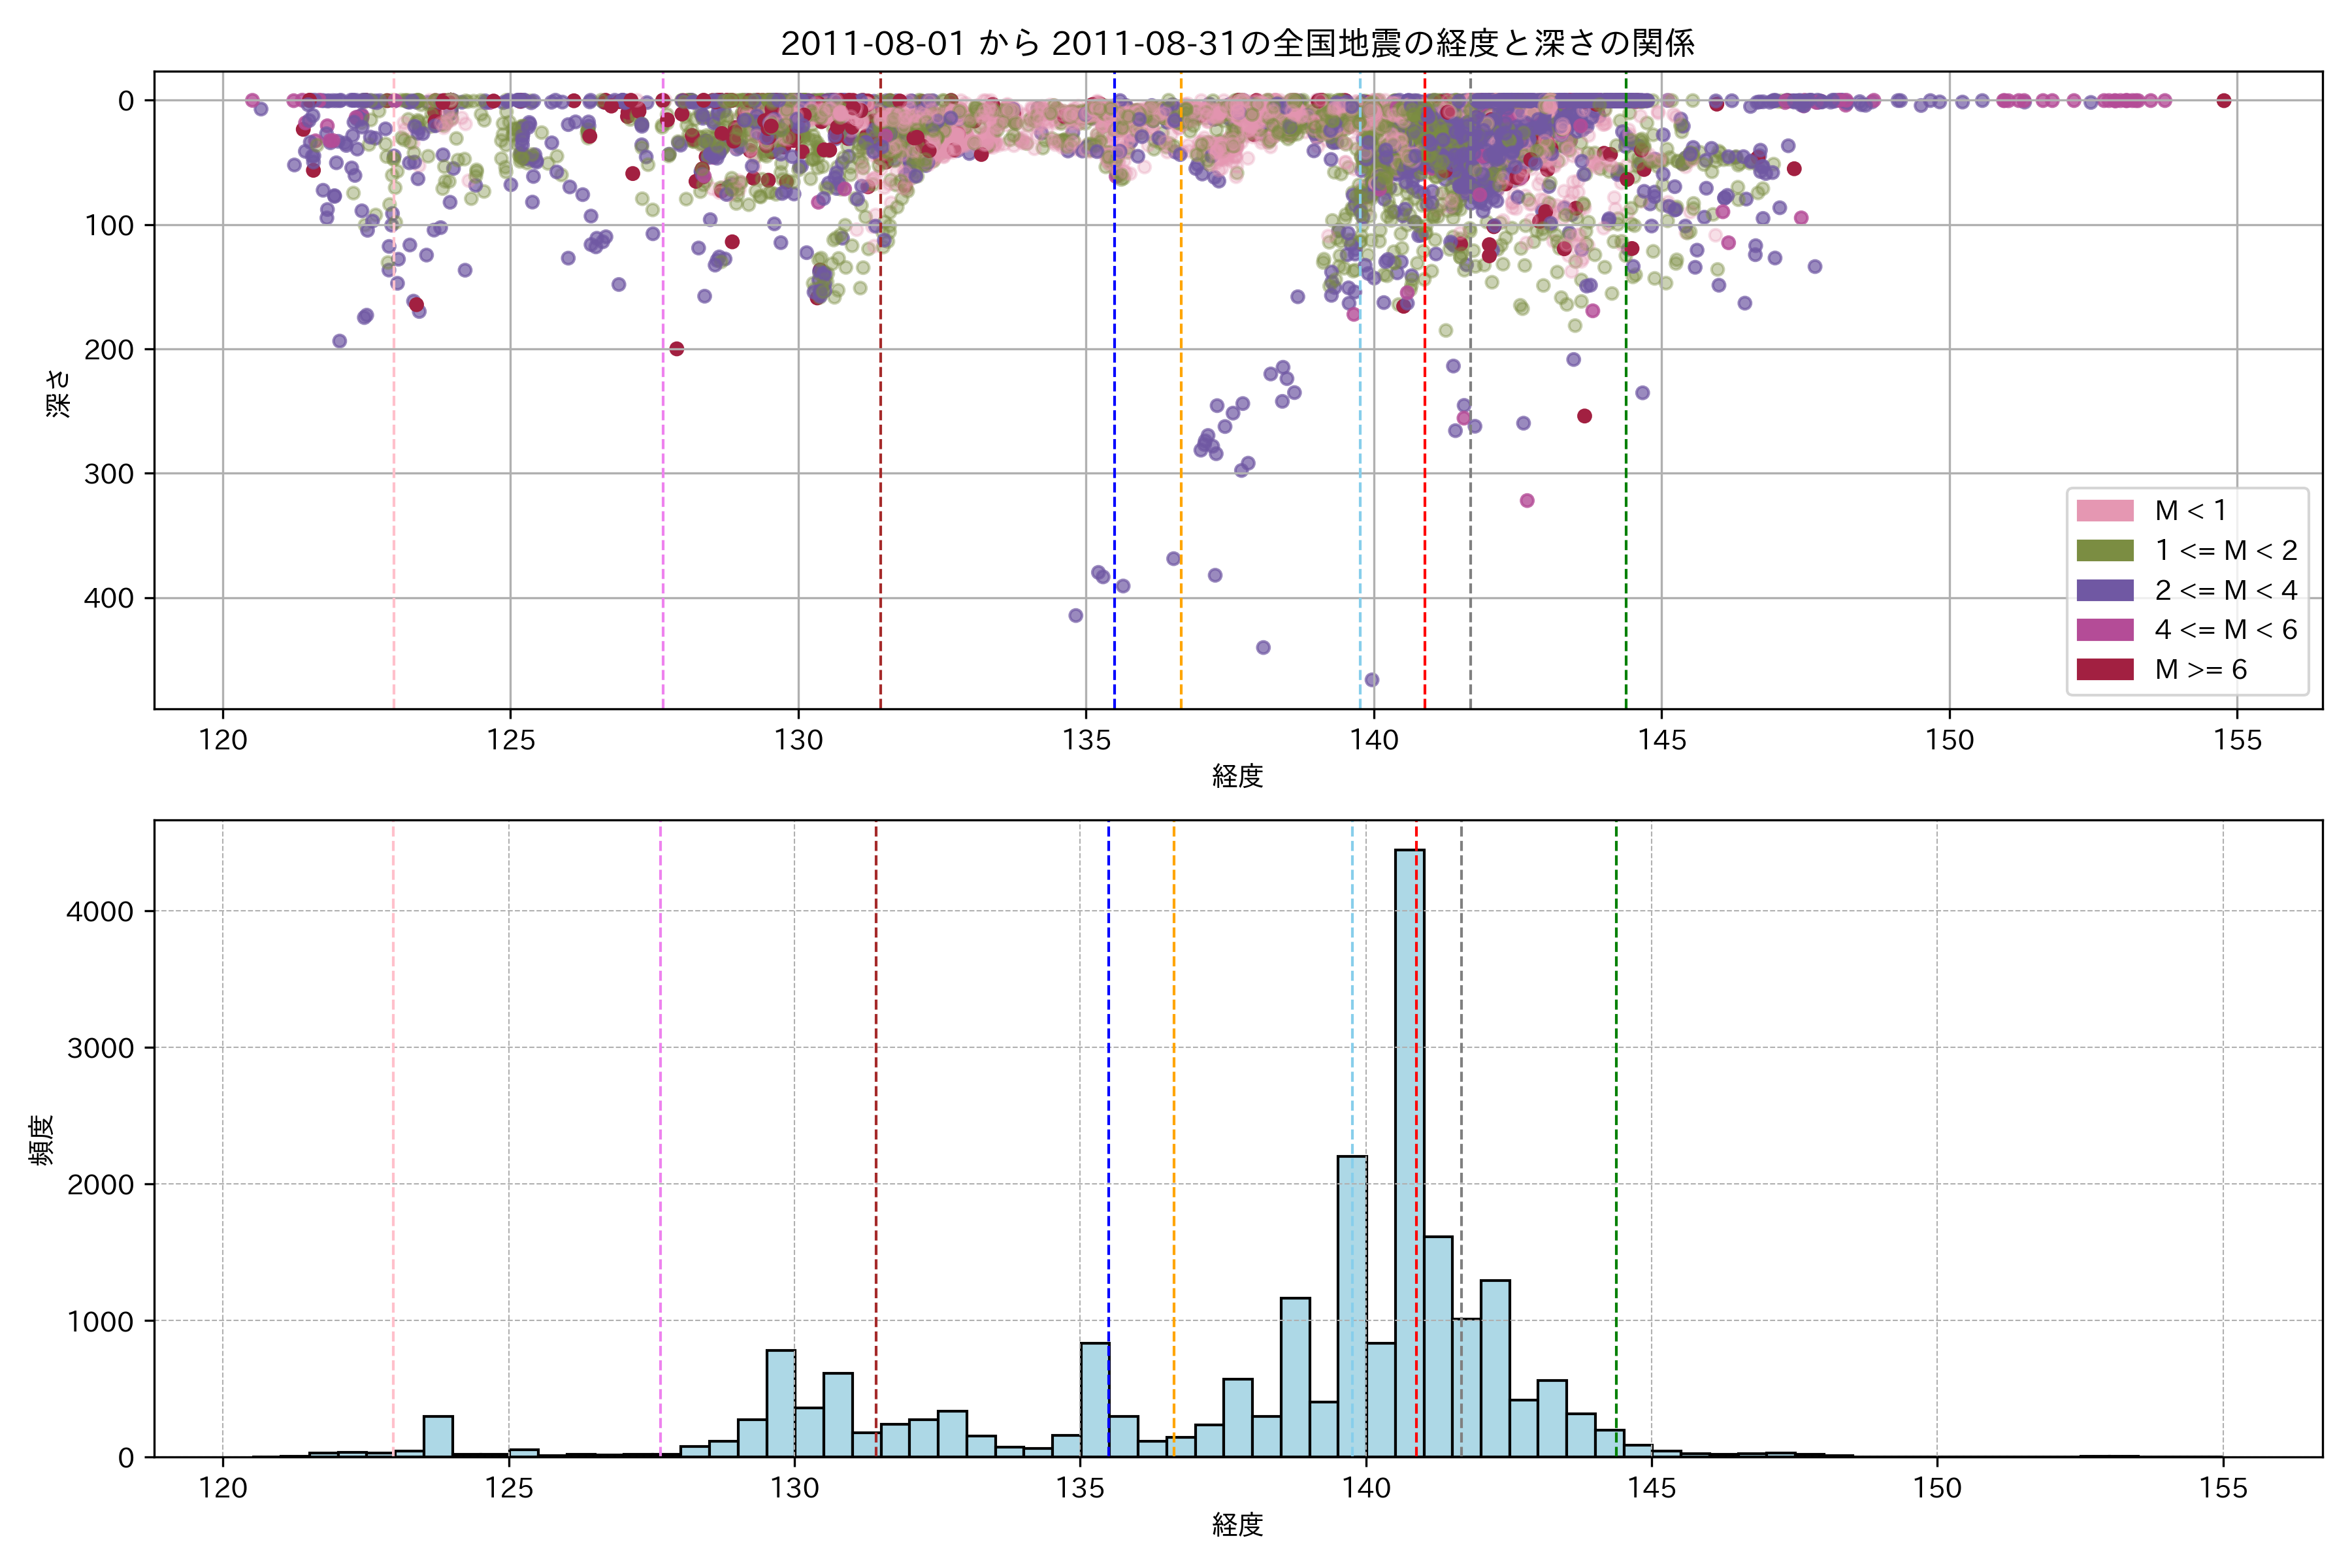Click the 400 depth tick label
This screenshot has width=2352, height=1568.
pos(108,598)
